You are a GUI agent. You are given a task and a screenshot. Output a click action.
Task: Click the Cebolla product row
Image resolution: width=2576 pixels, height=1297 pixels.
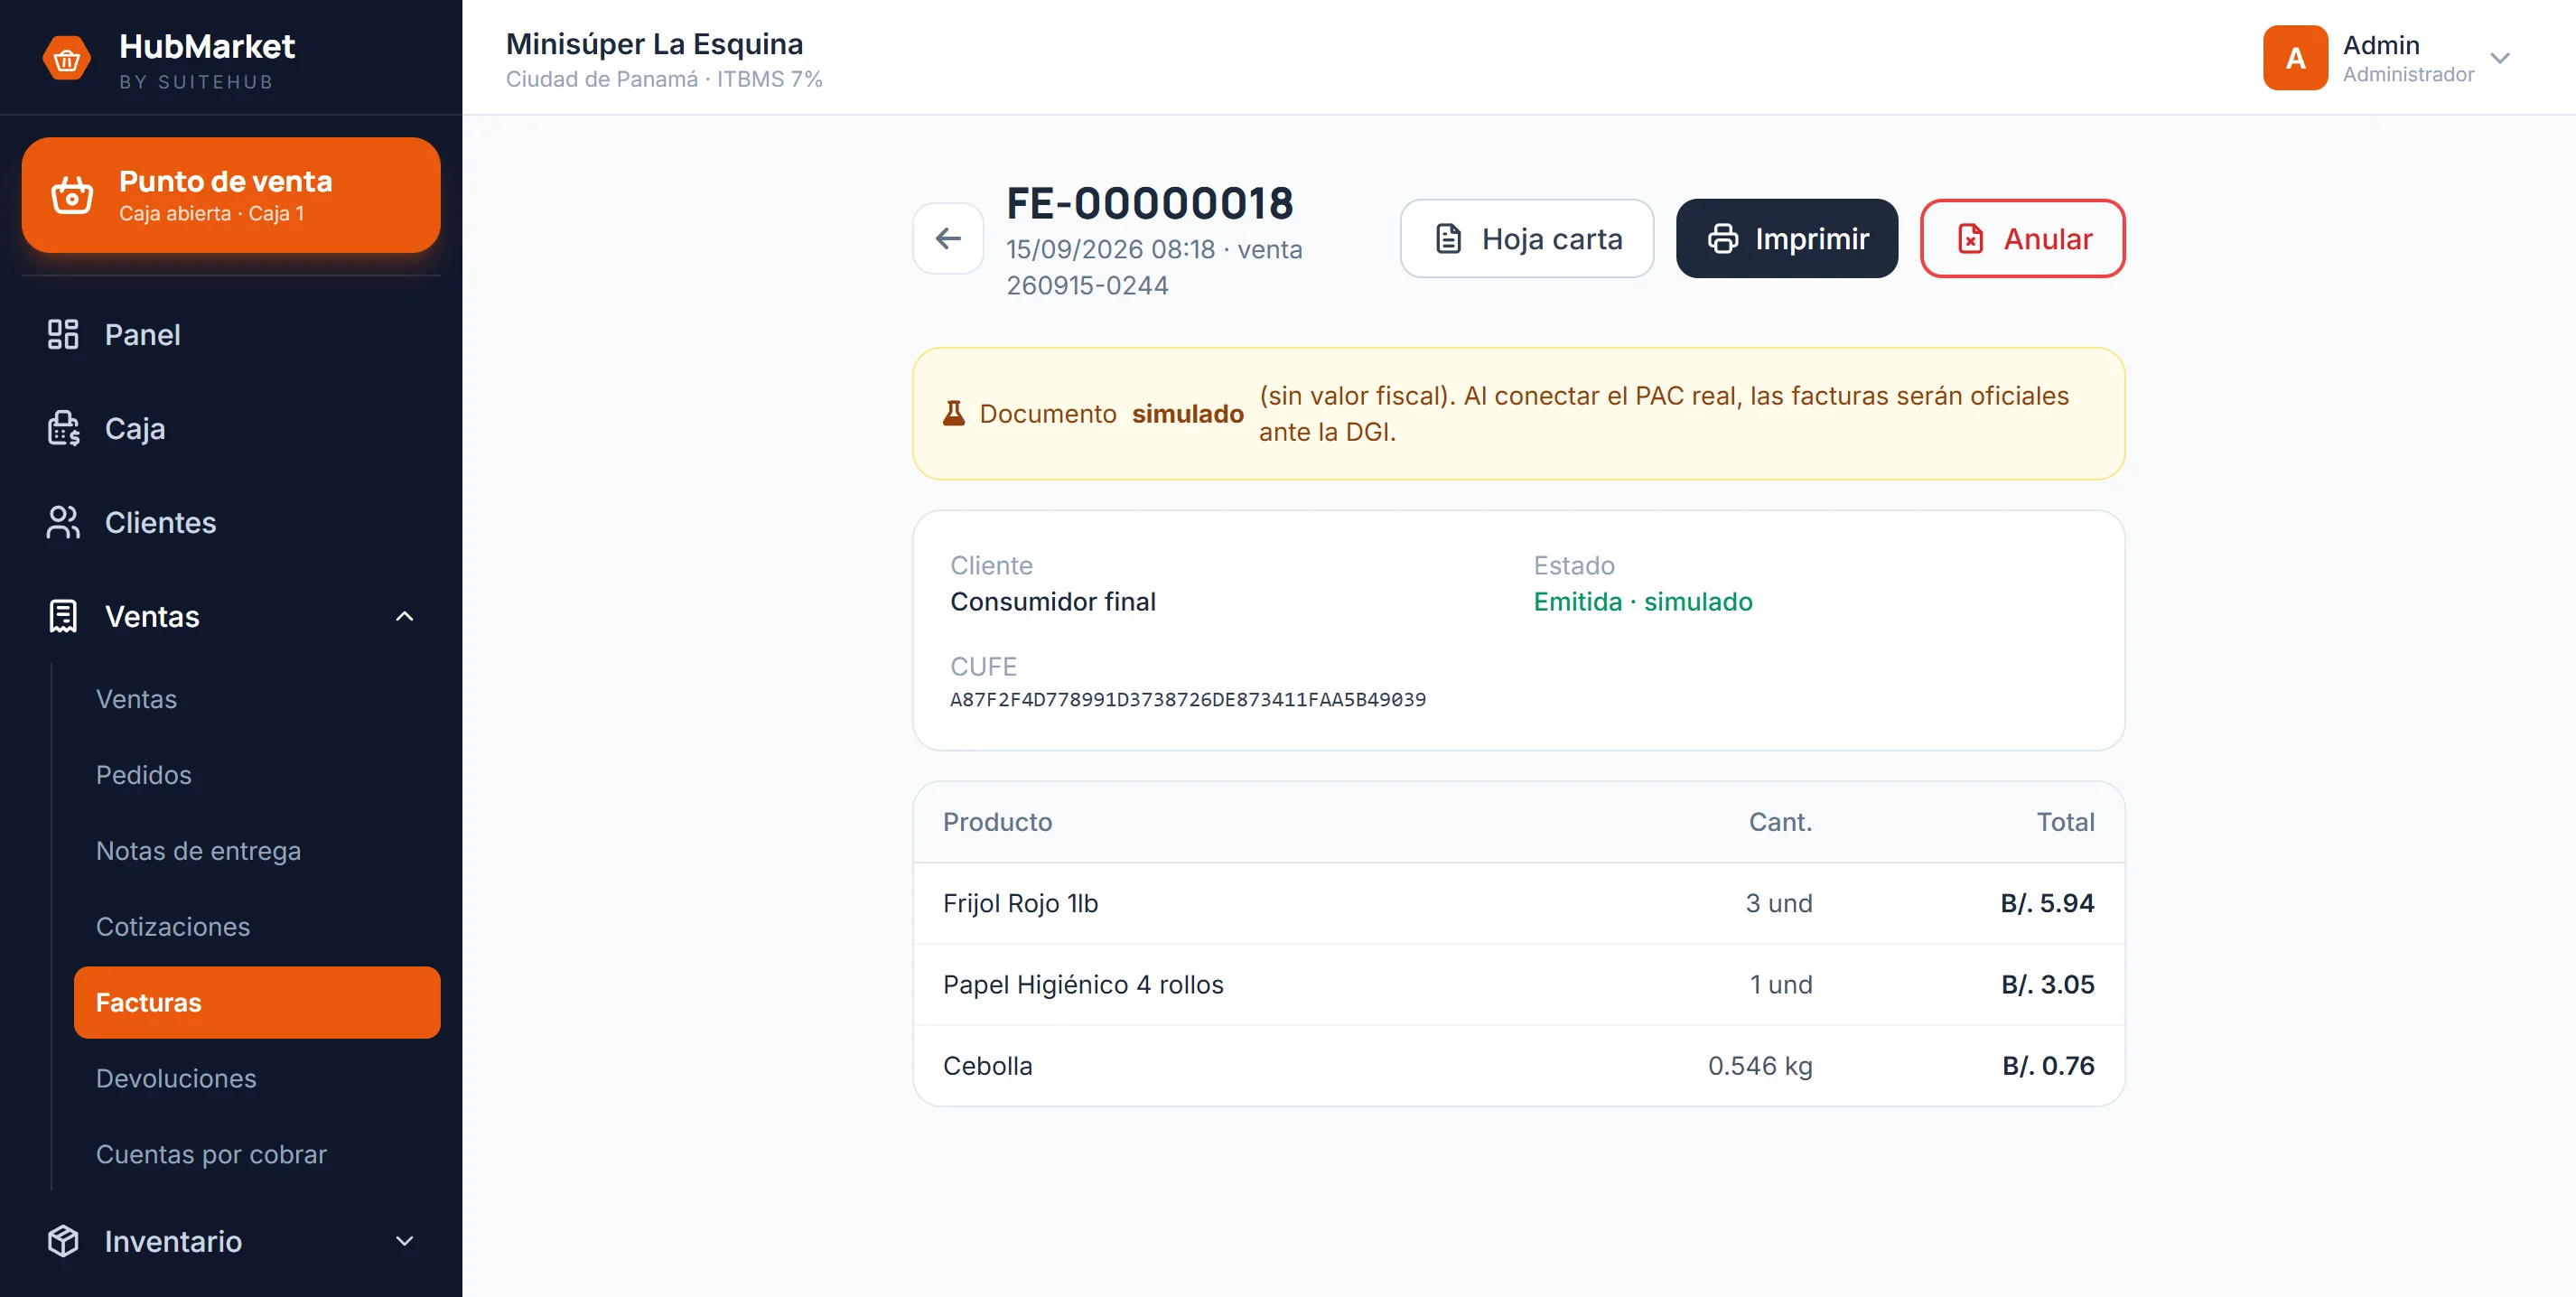(x=1518, y=1065)
